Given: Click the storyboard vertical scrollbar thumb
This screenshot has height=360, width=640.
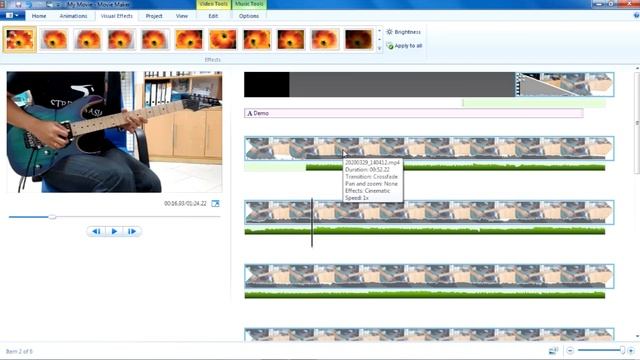Looking at the screenshot, I should (637, 122).
